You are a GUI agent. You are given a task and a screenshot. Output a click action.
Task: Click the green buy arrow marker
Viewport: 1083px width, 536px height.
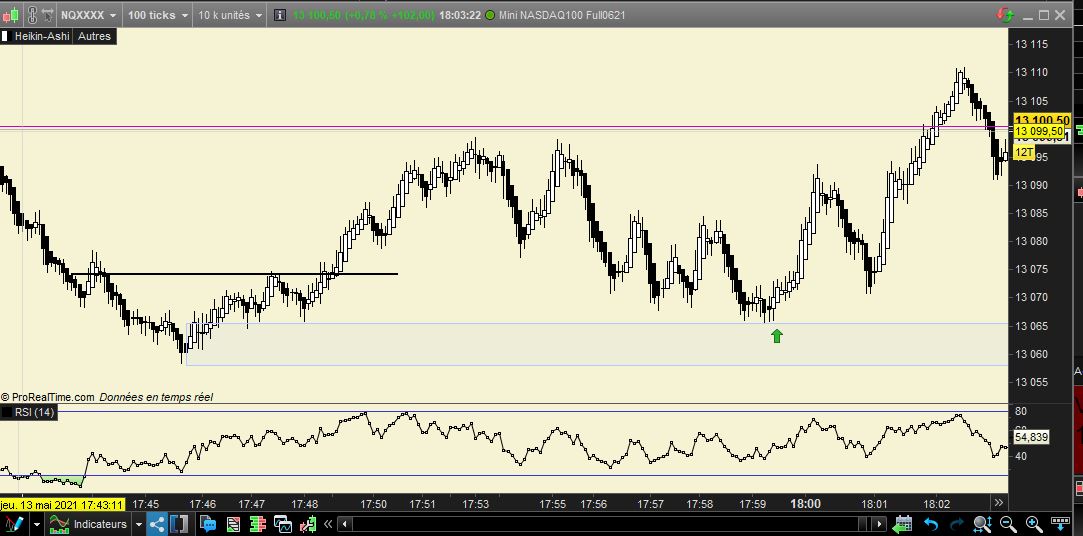pyautogui.click(x=777, y=336)
